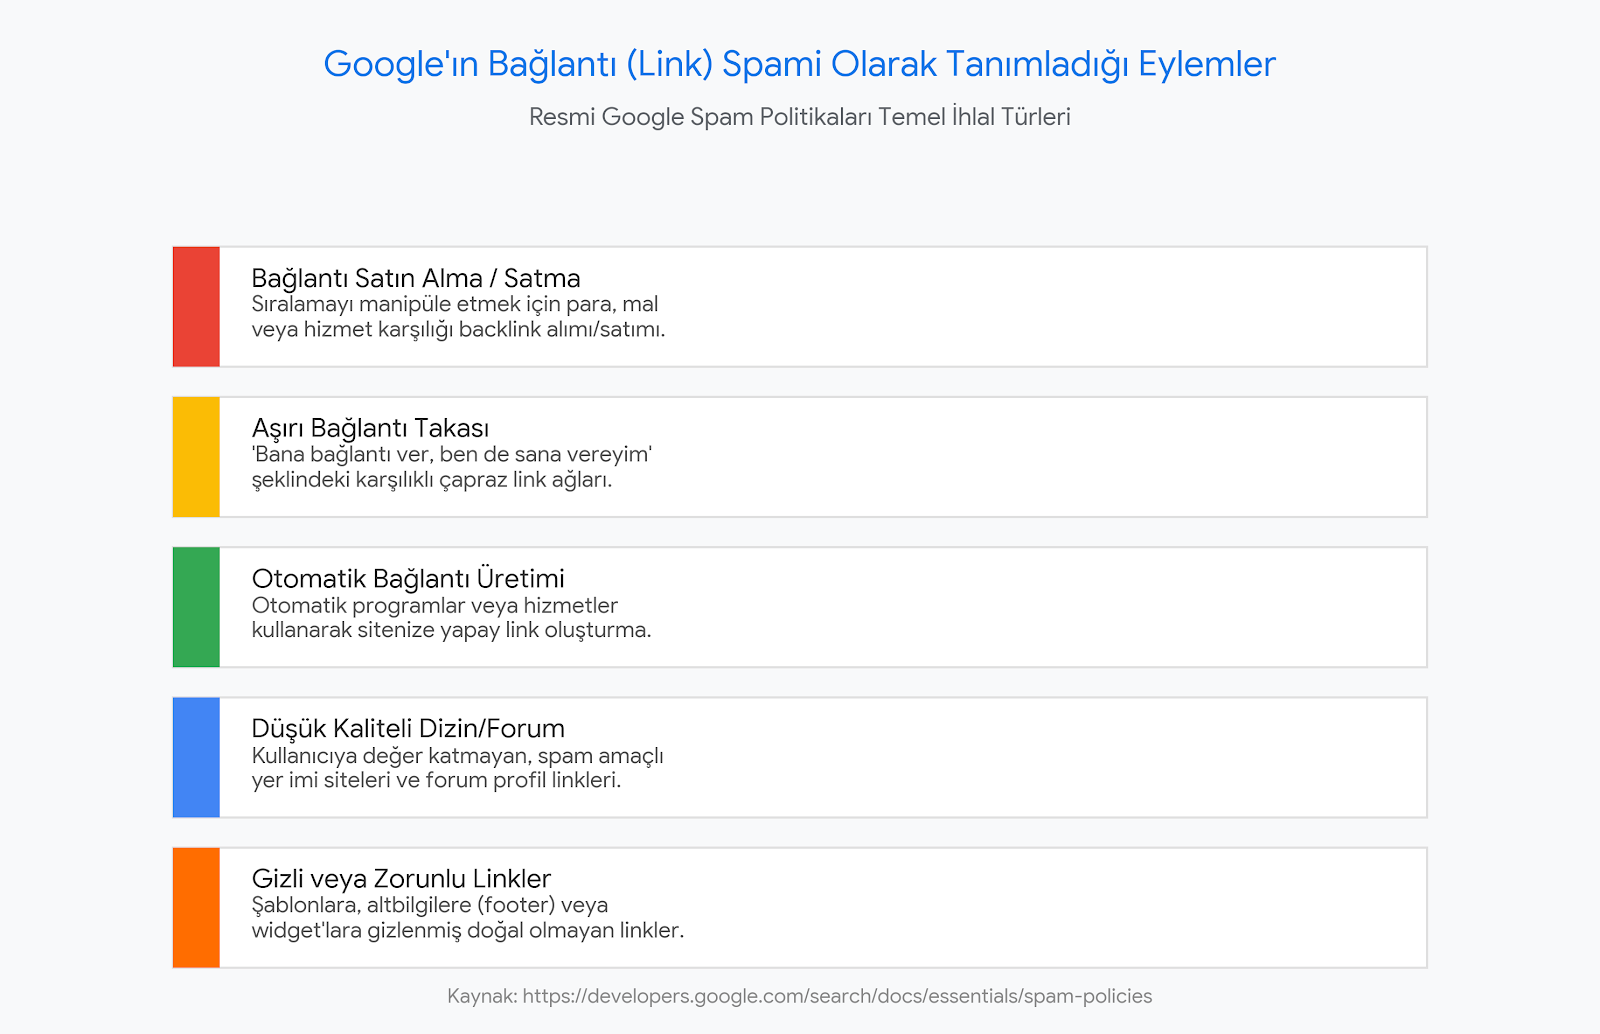Click description about widget'lara gizlenmiş linkler

pyautogui.click(x=468, y=918)
